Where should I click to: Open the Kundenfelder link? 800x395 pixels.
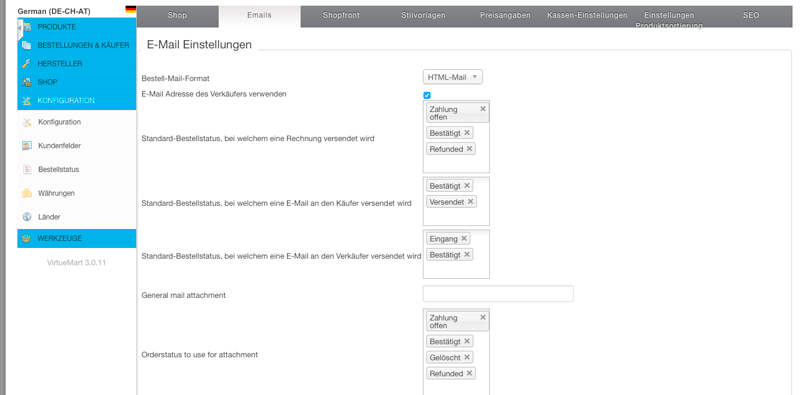coord(59,146)
